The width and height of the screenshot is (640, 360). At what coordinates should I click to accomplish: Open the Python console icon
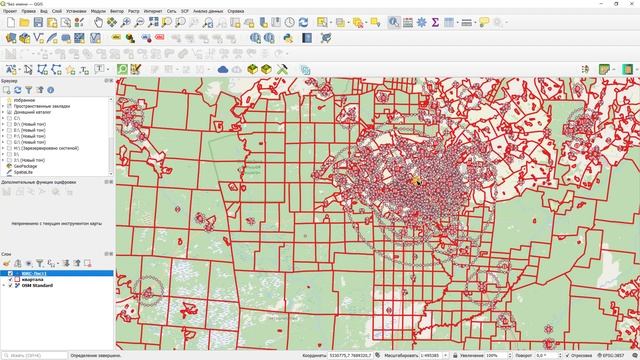(288, 38)
